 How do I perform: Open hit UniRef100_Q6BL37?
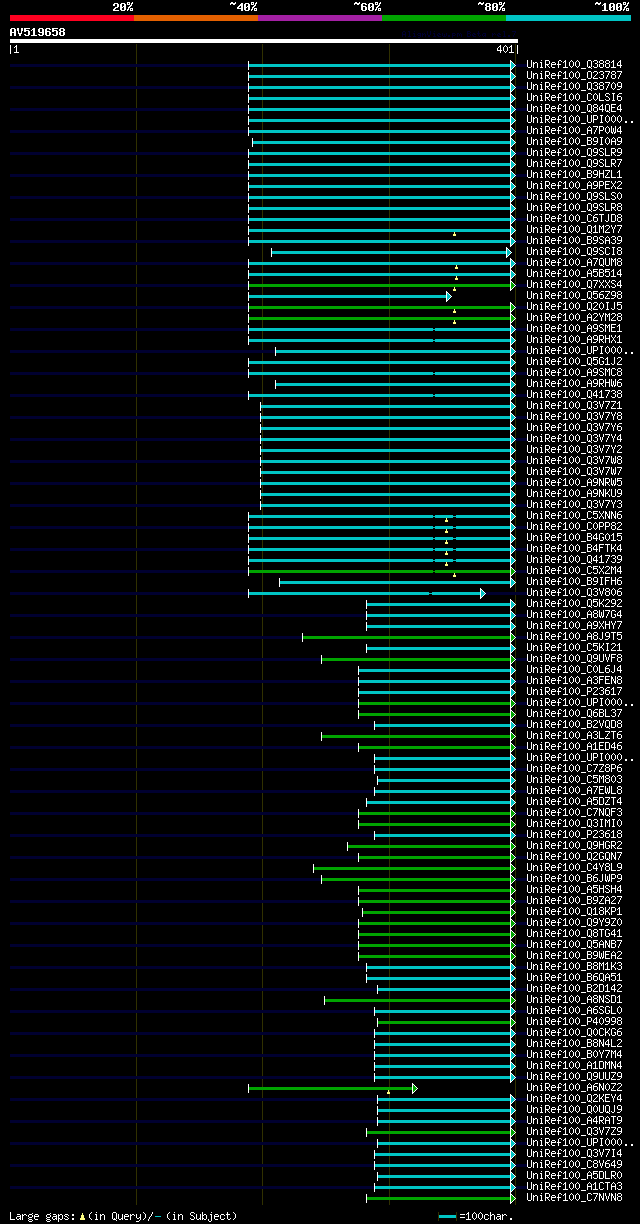[x=574, y=714]
